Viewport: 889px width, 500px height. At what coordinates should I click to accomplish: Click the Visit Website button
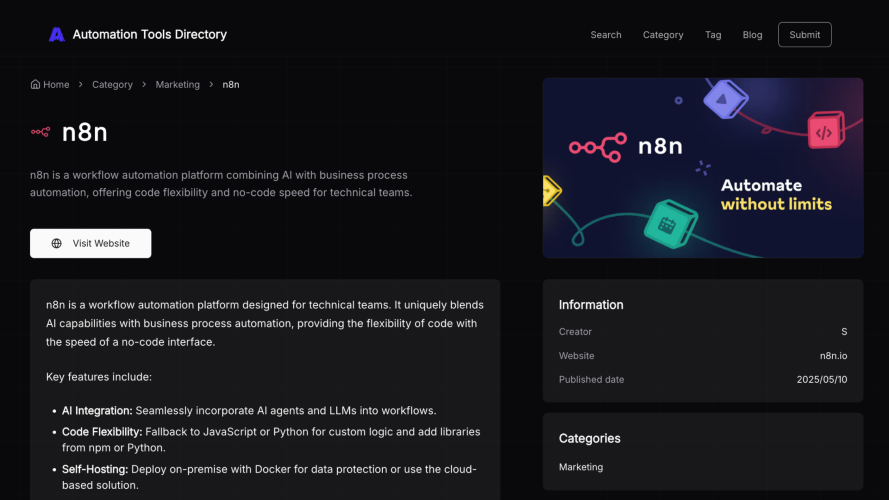(x=91, y=243)
